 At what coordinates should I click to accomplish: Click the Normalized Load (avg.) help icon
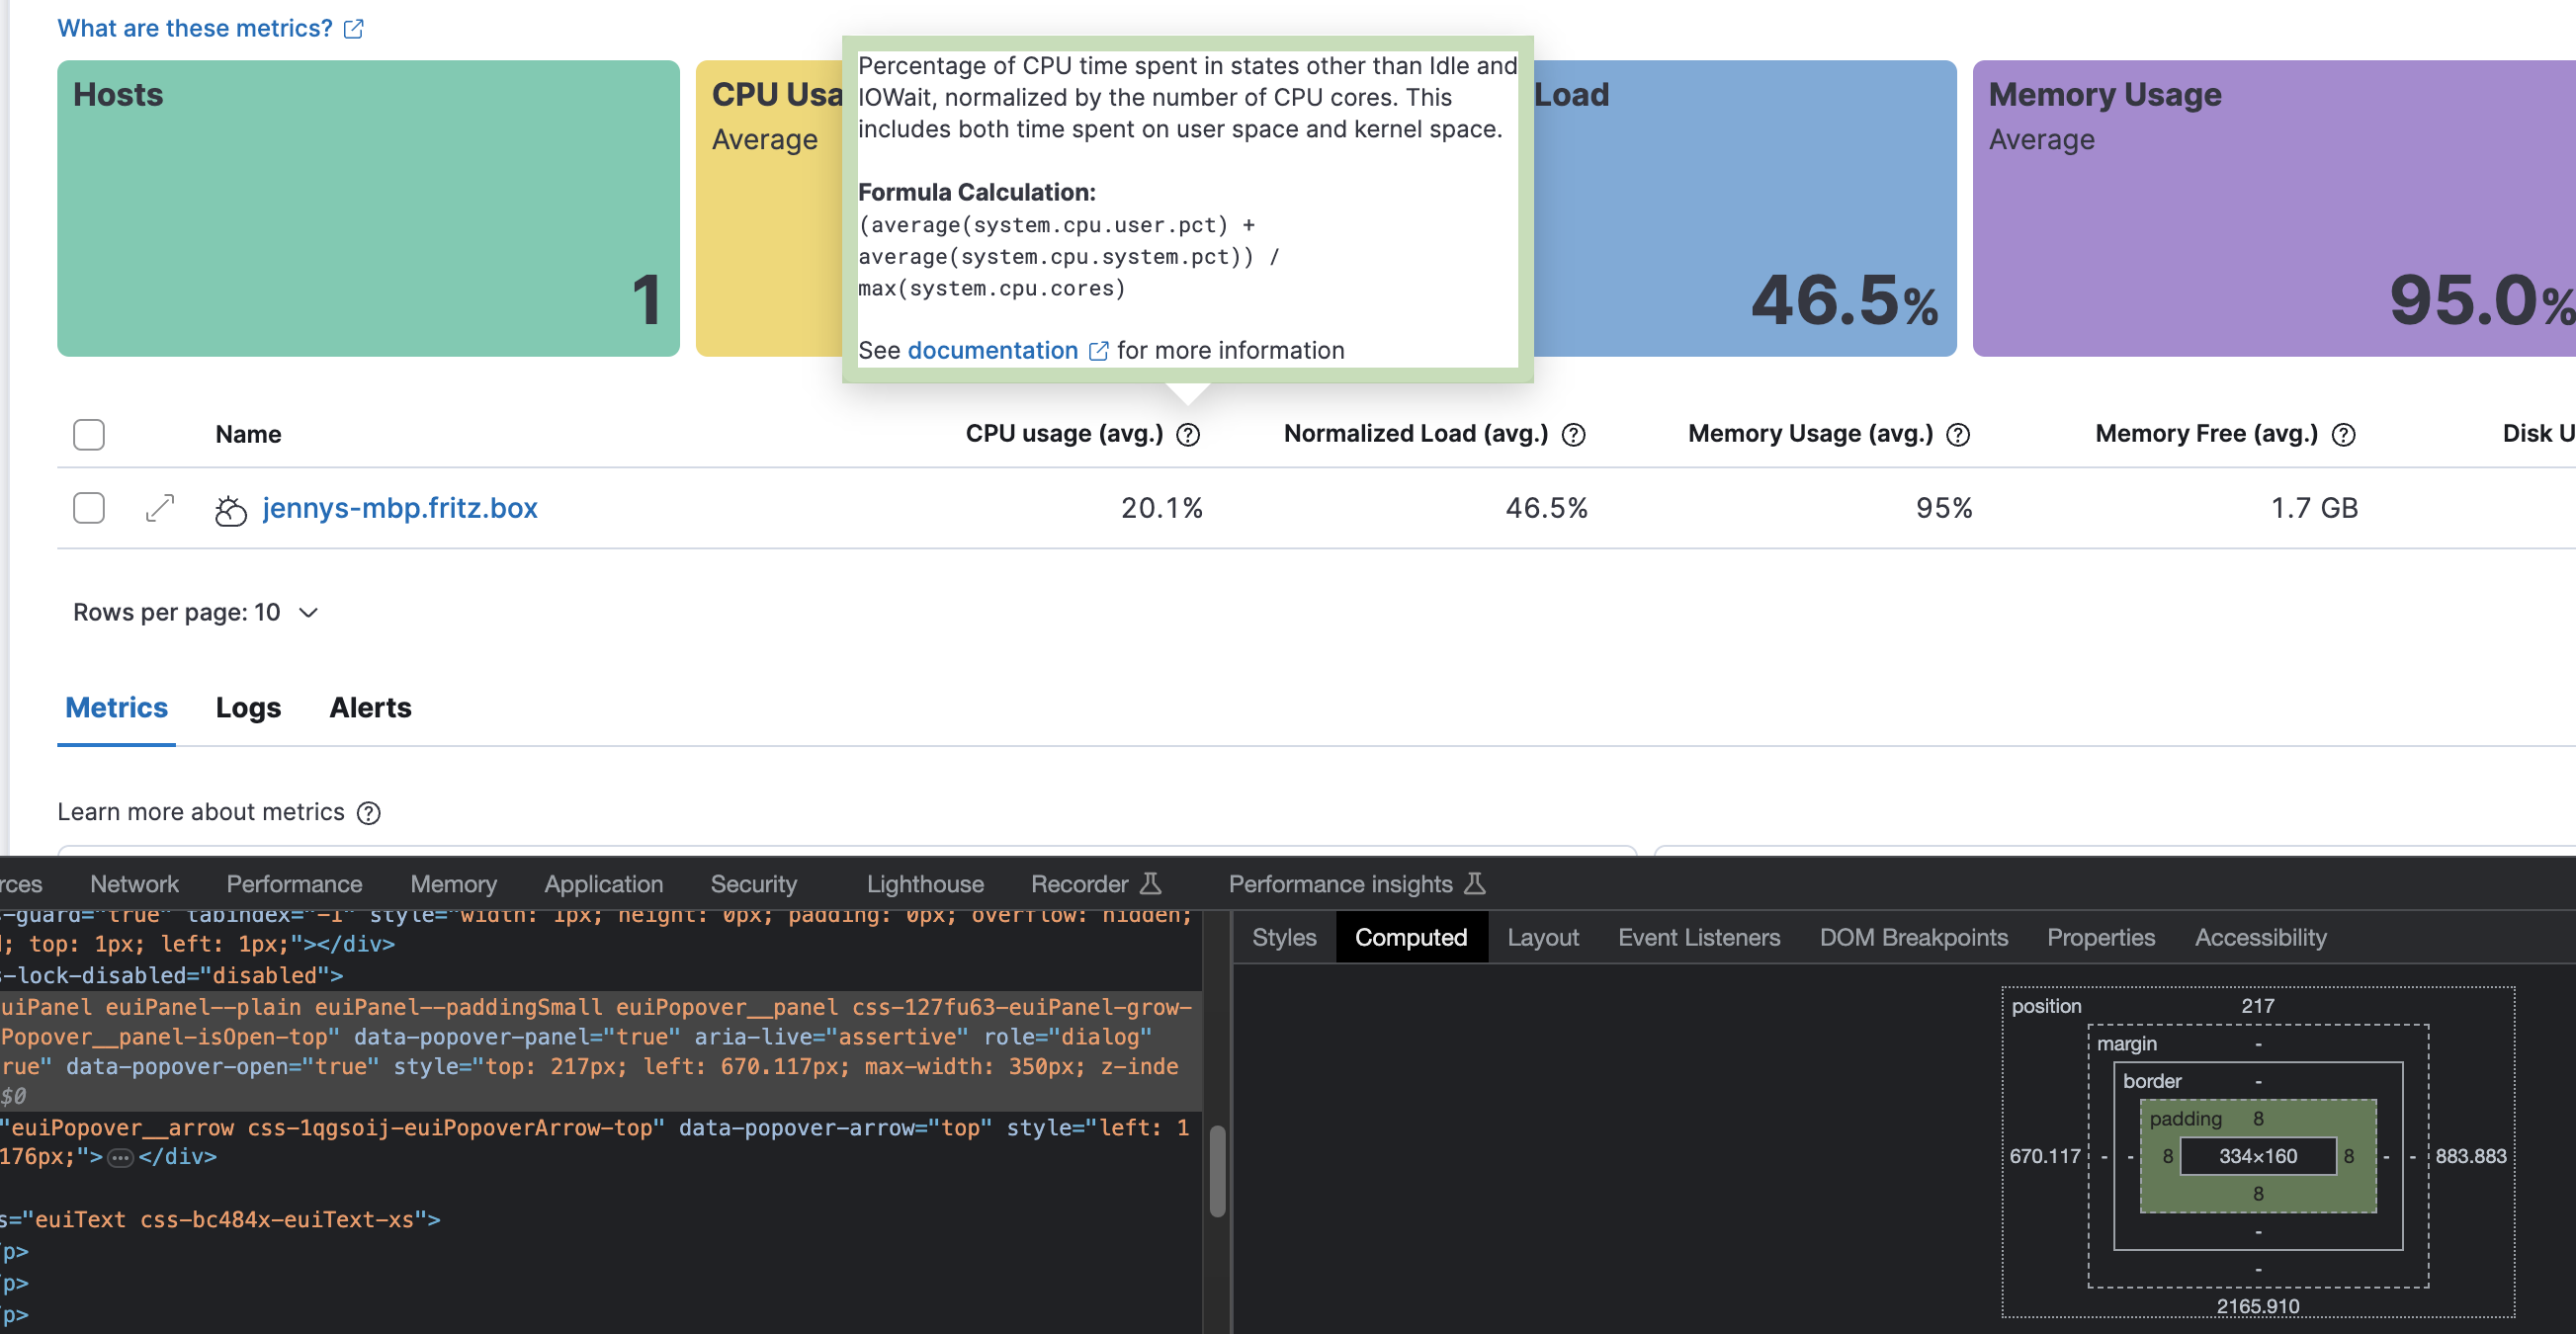(1573, 435)
